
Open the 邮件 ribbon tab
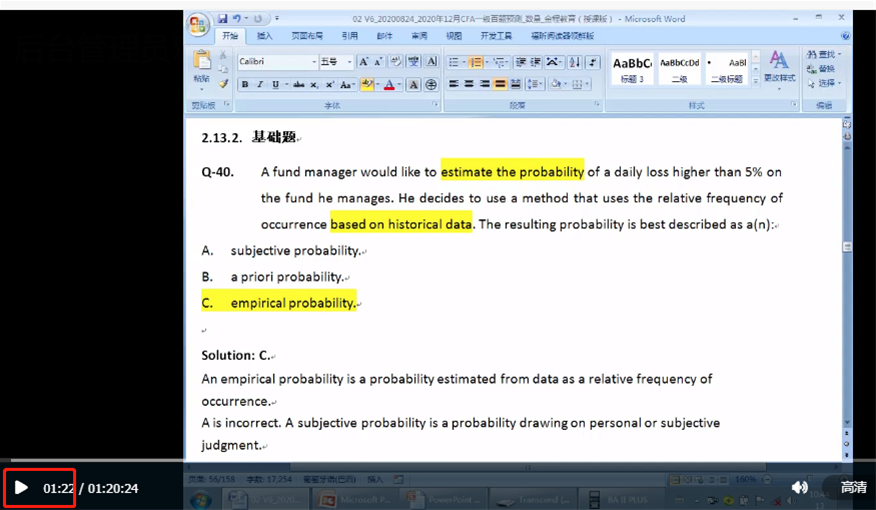point(384,36)
